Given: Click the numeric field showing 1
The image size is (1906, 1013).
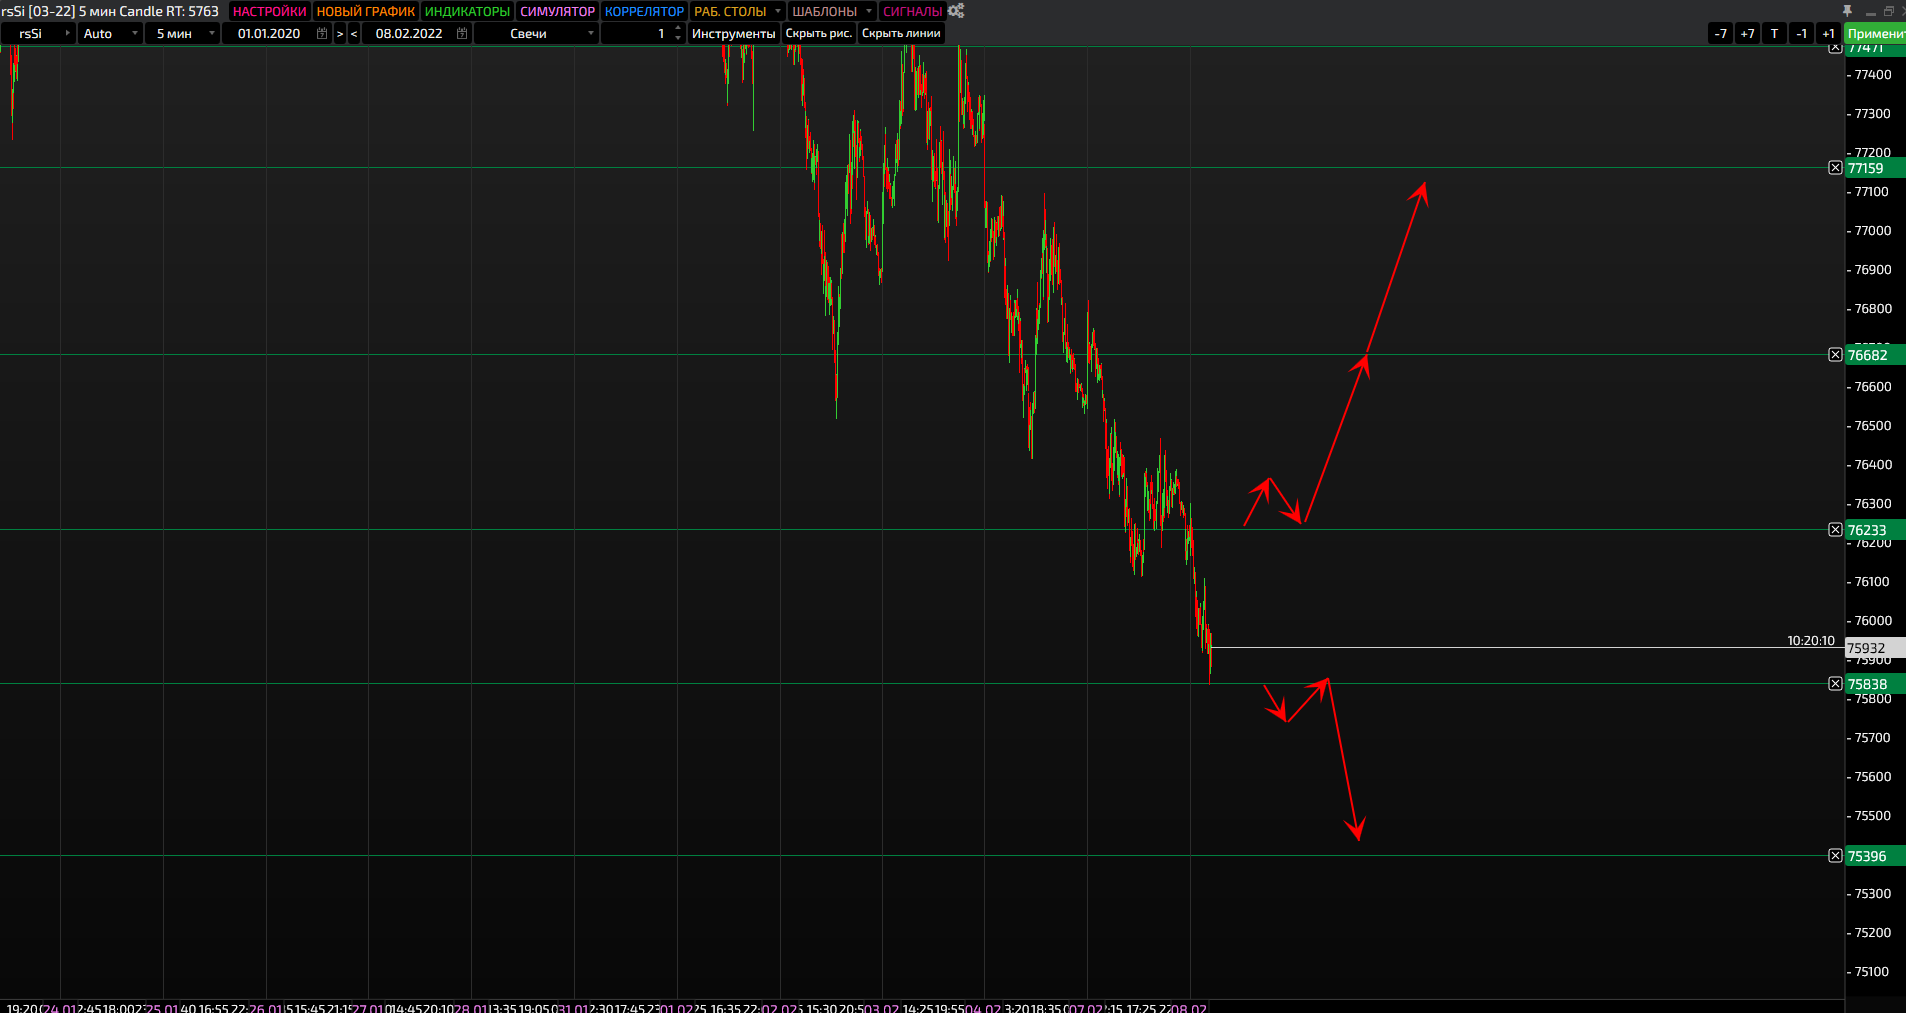Looking at the screenshot, I should pyautogui.click(x=636, y=33).
